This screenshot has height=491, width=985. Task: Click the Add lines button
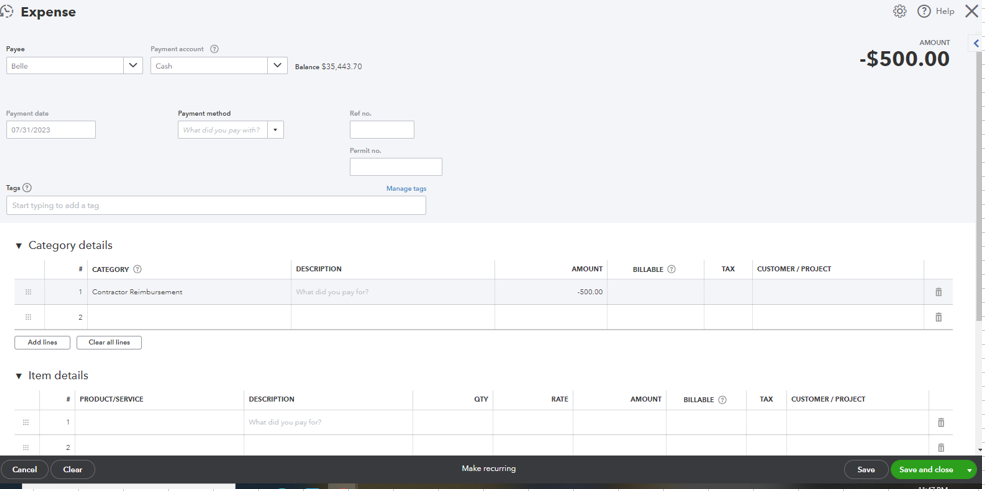[42, 343]
